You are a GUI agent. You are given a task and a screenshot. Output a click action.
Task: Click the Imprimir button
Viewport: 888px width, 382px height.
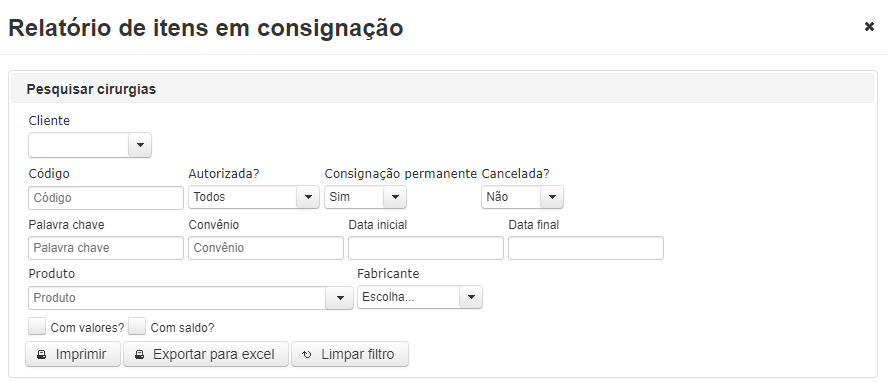[73, 354]
